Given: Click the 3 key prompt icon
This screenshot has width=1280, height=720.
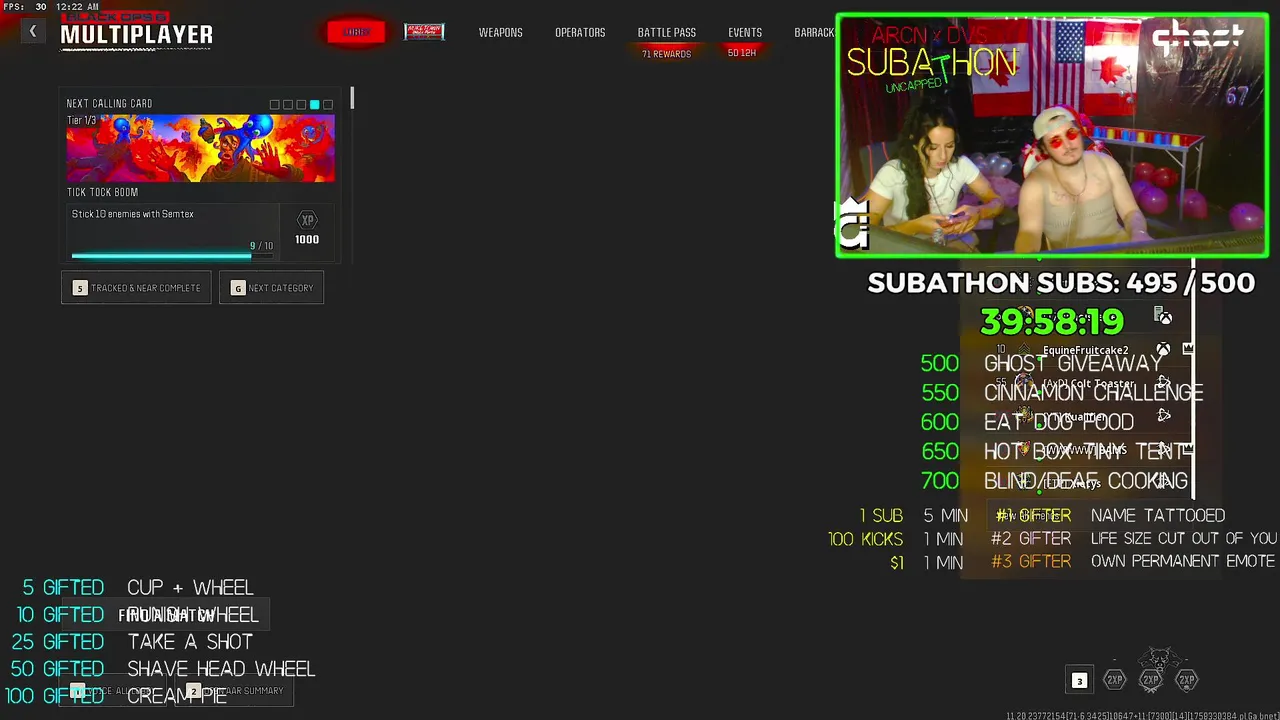Looking at the screenshot, I should point(1079,681).
